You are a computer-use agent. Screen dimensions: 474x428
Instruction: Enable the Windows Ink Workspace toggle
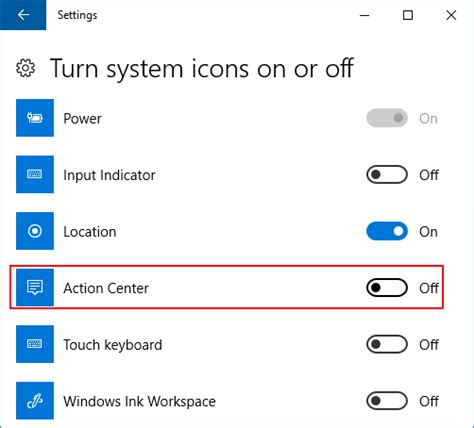(x=387, y=401)
